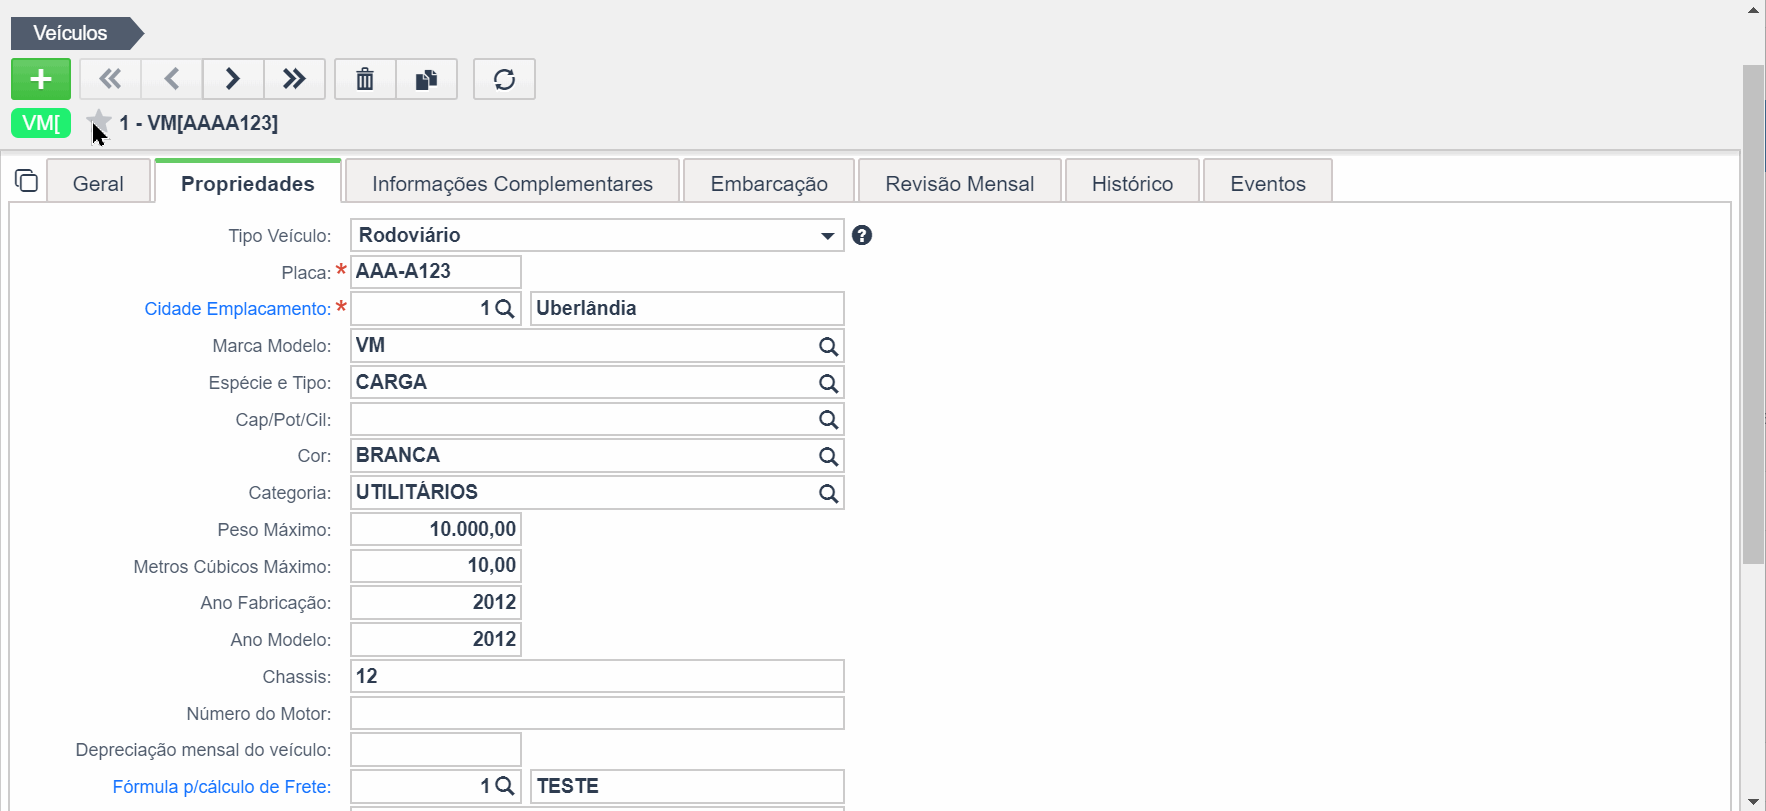Toggle favorite star for VM[AAAA123]

pyautogui.click(x=99, y=122)
